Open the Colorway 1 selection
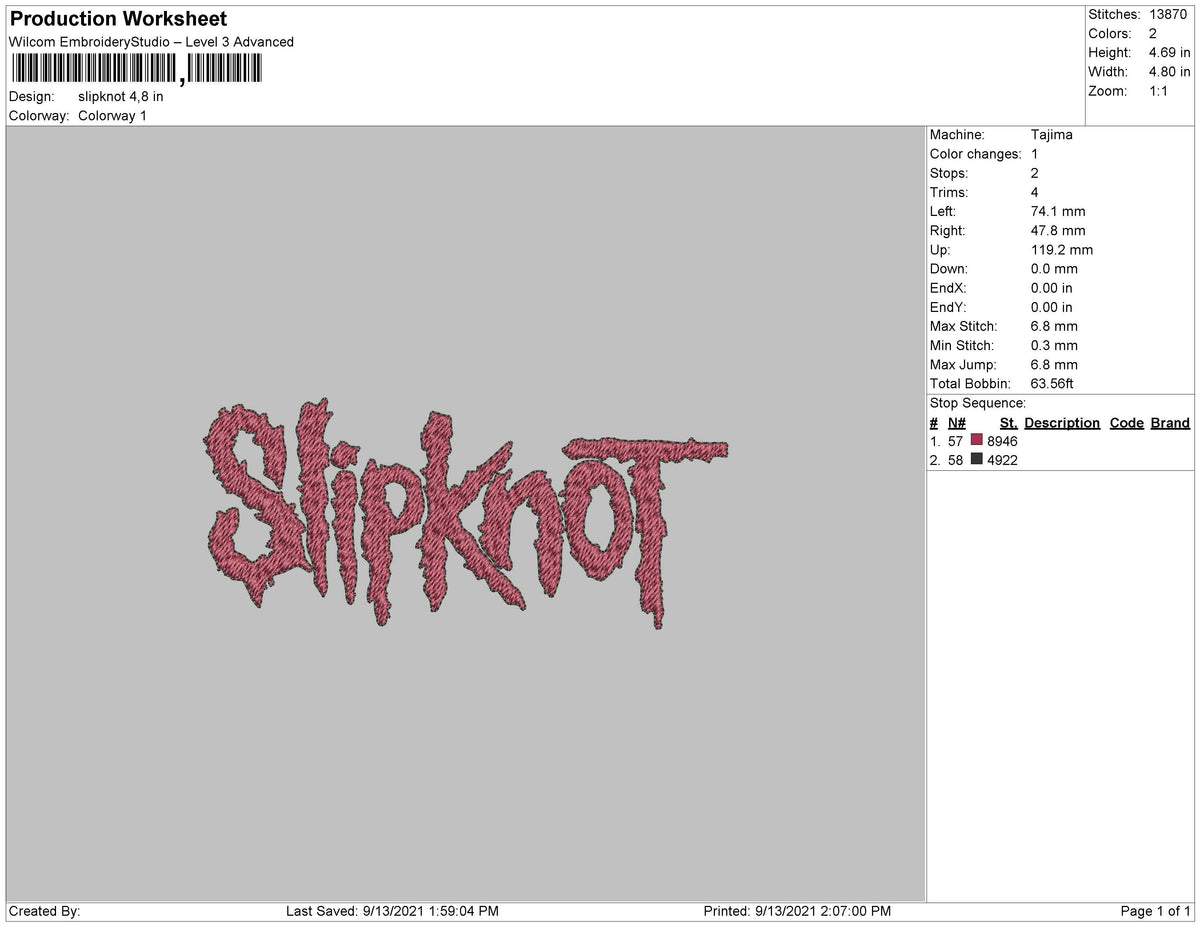1200x927 pixels. click(x=113, y=115)
